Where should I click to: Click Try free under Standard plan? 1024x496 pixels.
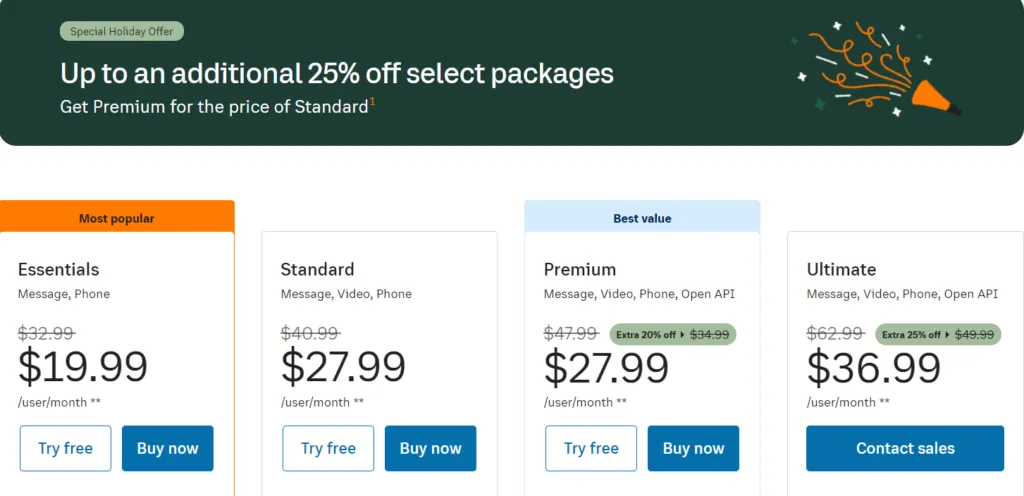328,448
